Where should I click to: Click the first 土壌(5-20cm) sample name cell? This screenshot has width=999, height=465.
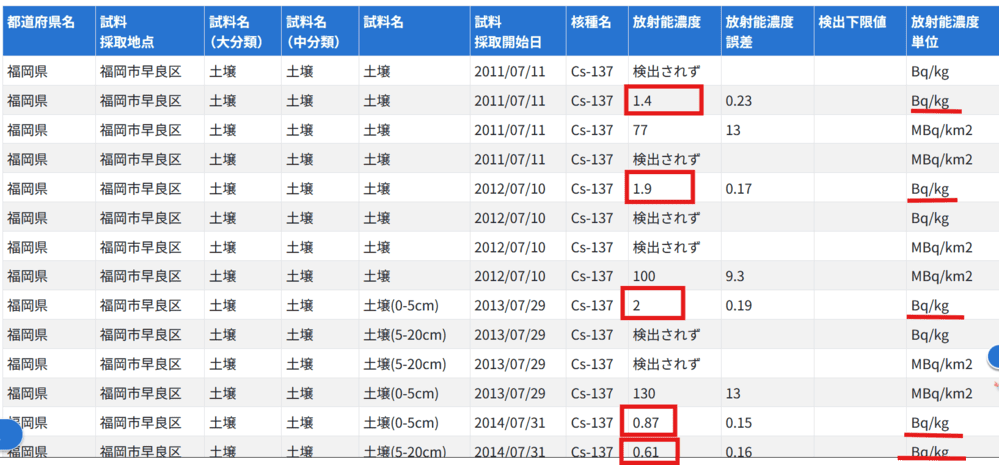point(405,335)
